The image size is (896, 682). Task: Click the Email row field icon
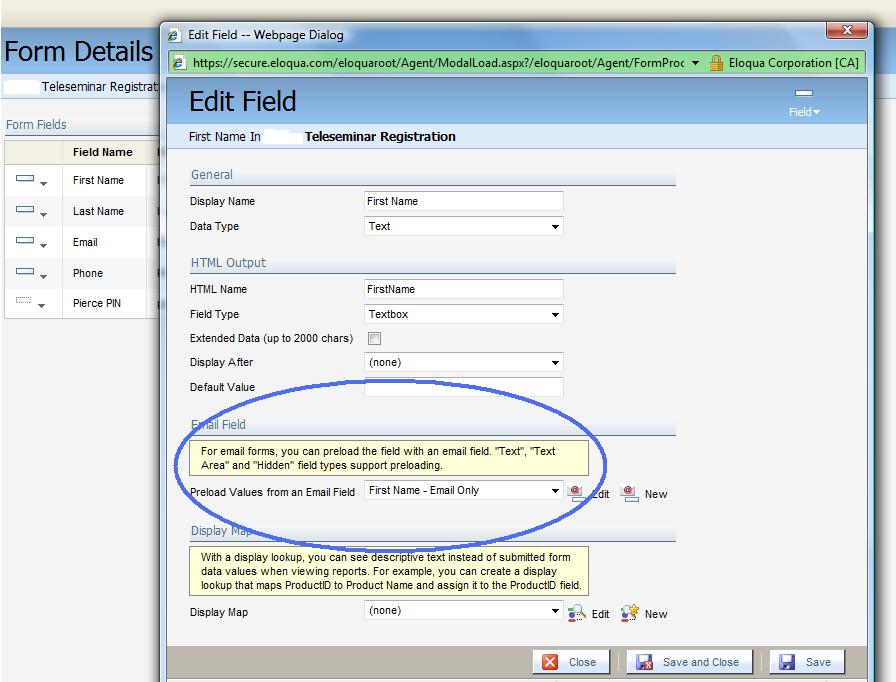25,240
